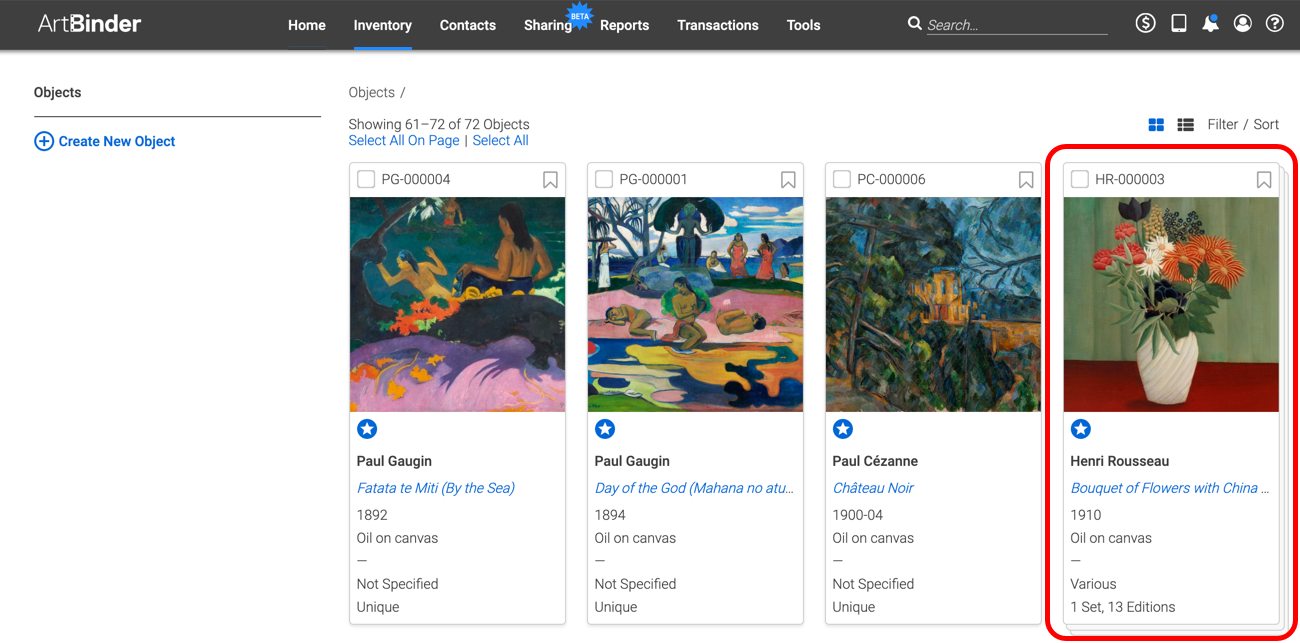Open the dollar sign currency icon
The image size is (1300, 643).
pos(1146,23)
